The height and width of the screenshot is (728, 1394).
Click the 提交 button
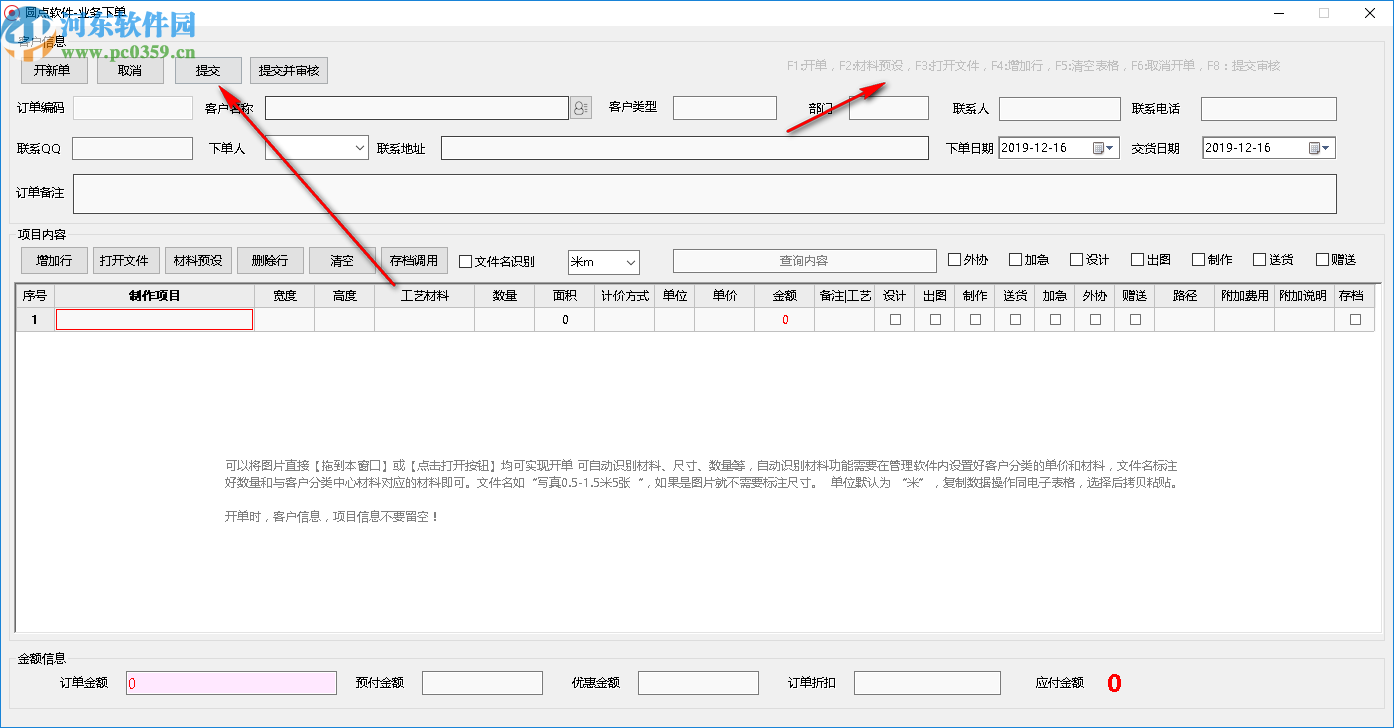point(208,70)
